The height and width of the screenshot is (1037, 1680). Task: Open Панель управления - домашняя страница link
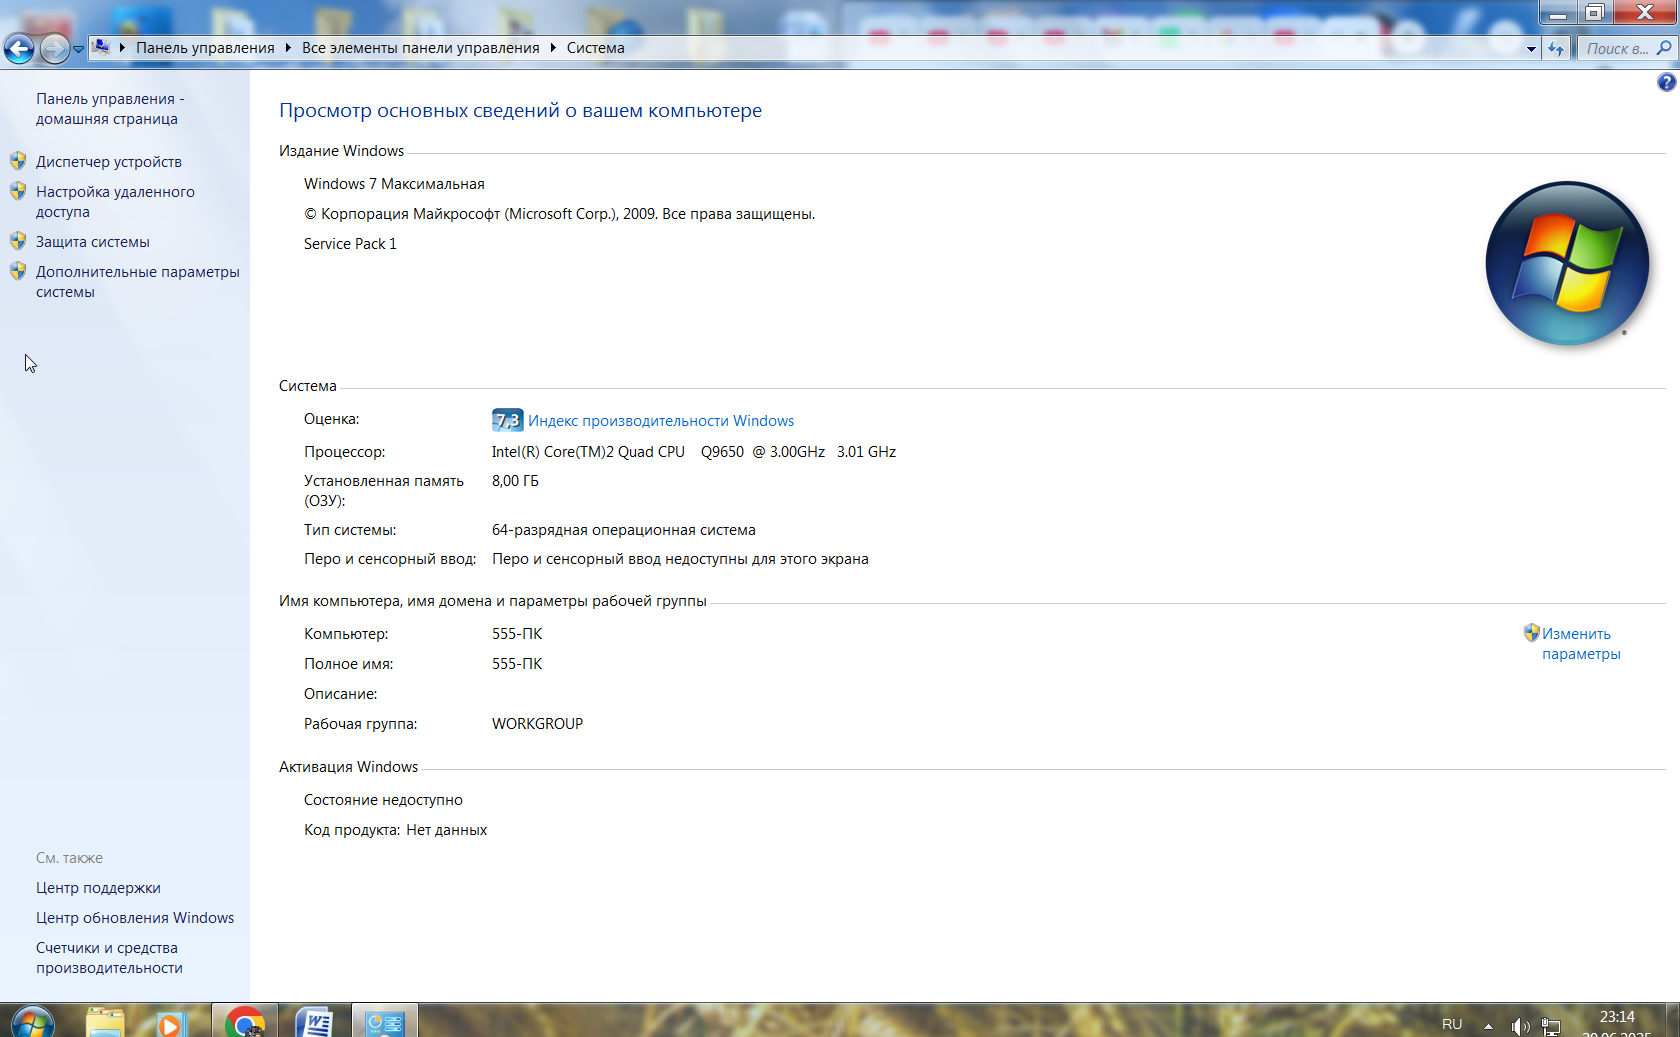(x=110, y=109)
